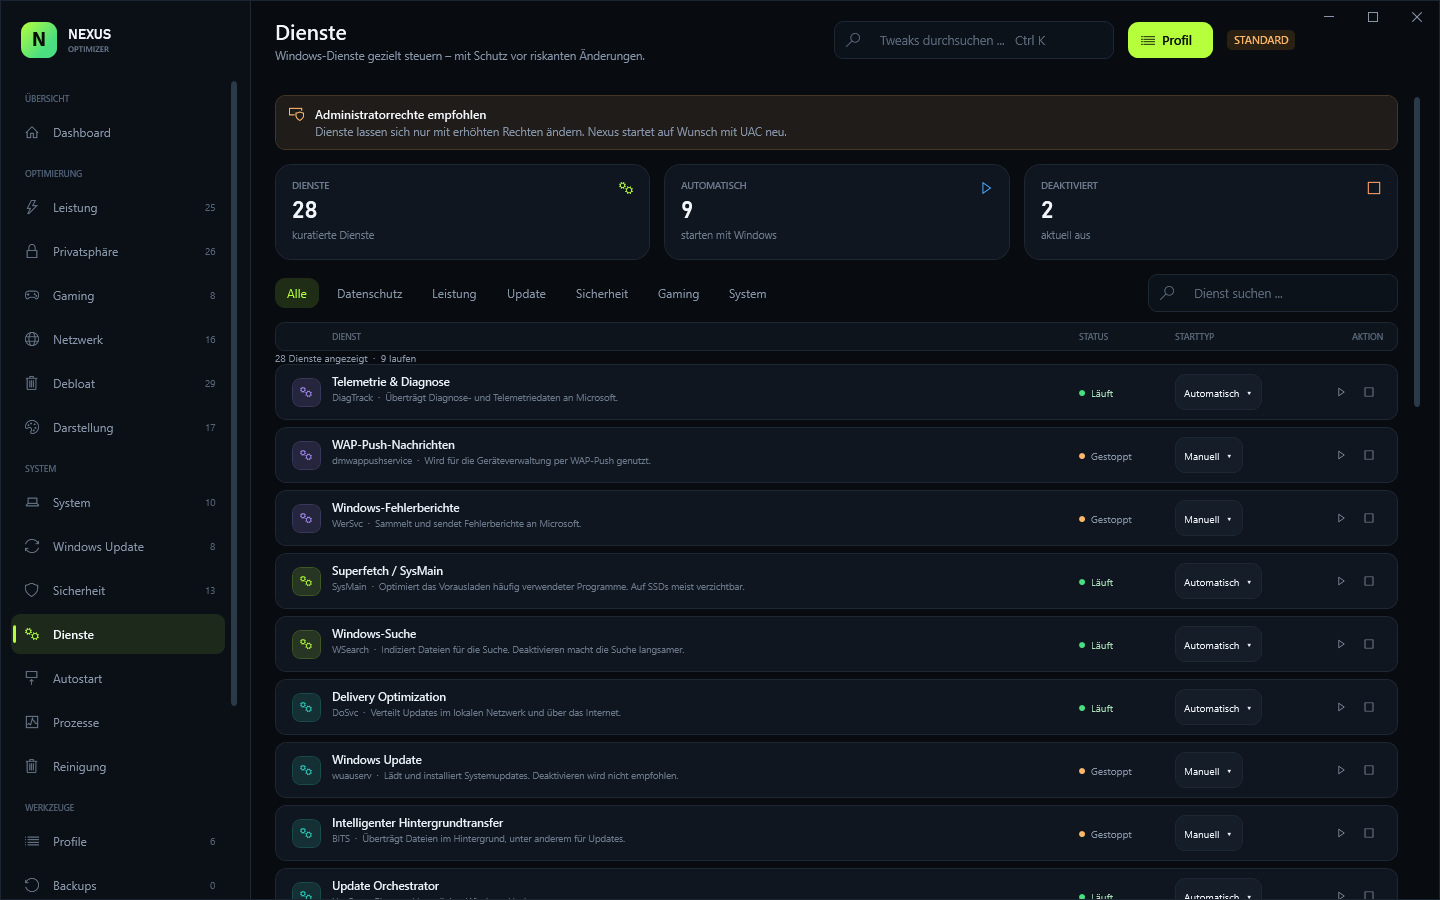Switch to the Leistung filter tab
The height and width of the screenshot is (900, 1440).
pyautogui.click(x=454, y=294)
